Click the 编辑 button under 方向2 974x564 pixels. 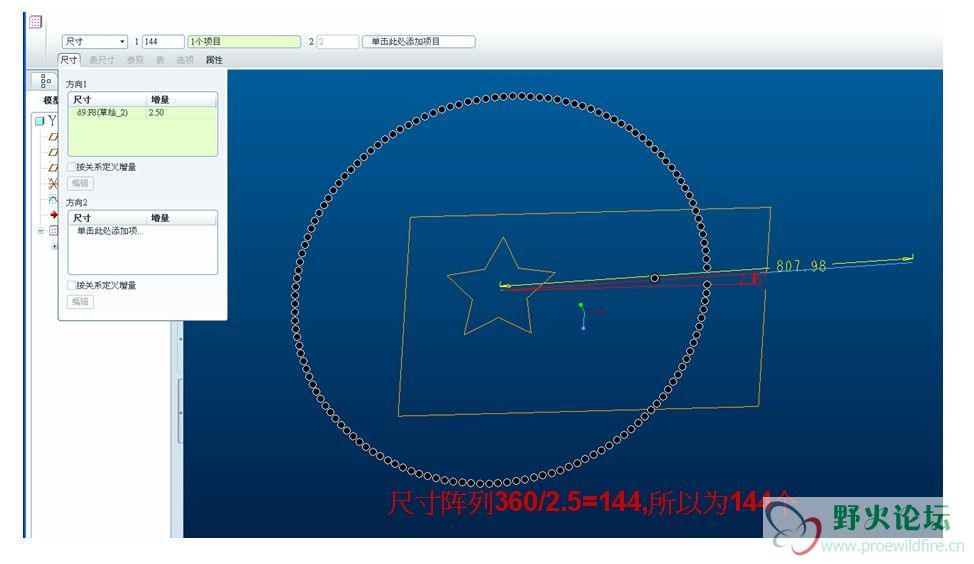tap(80, 301)
